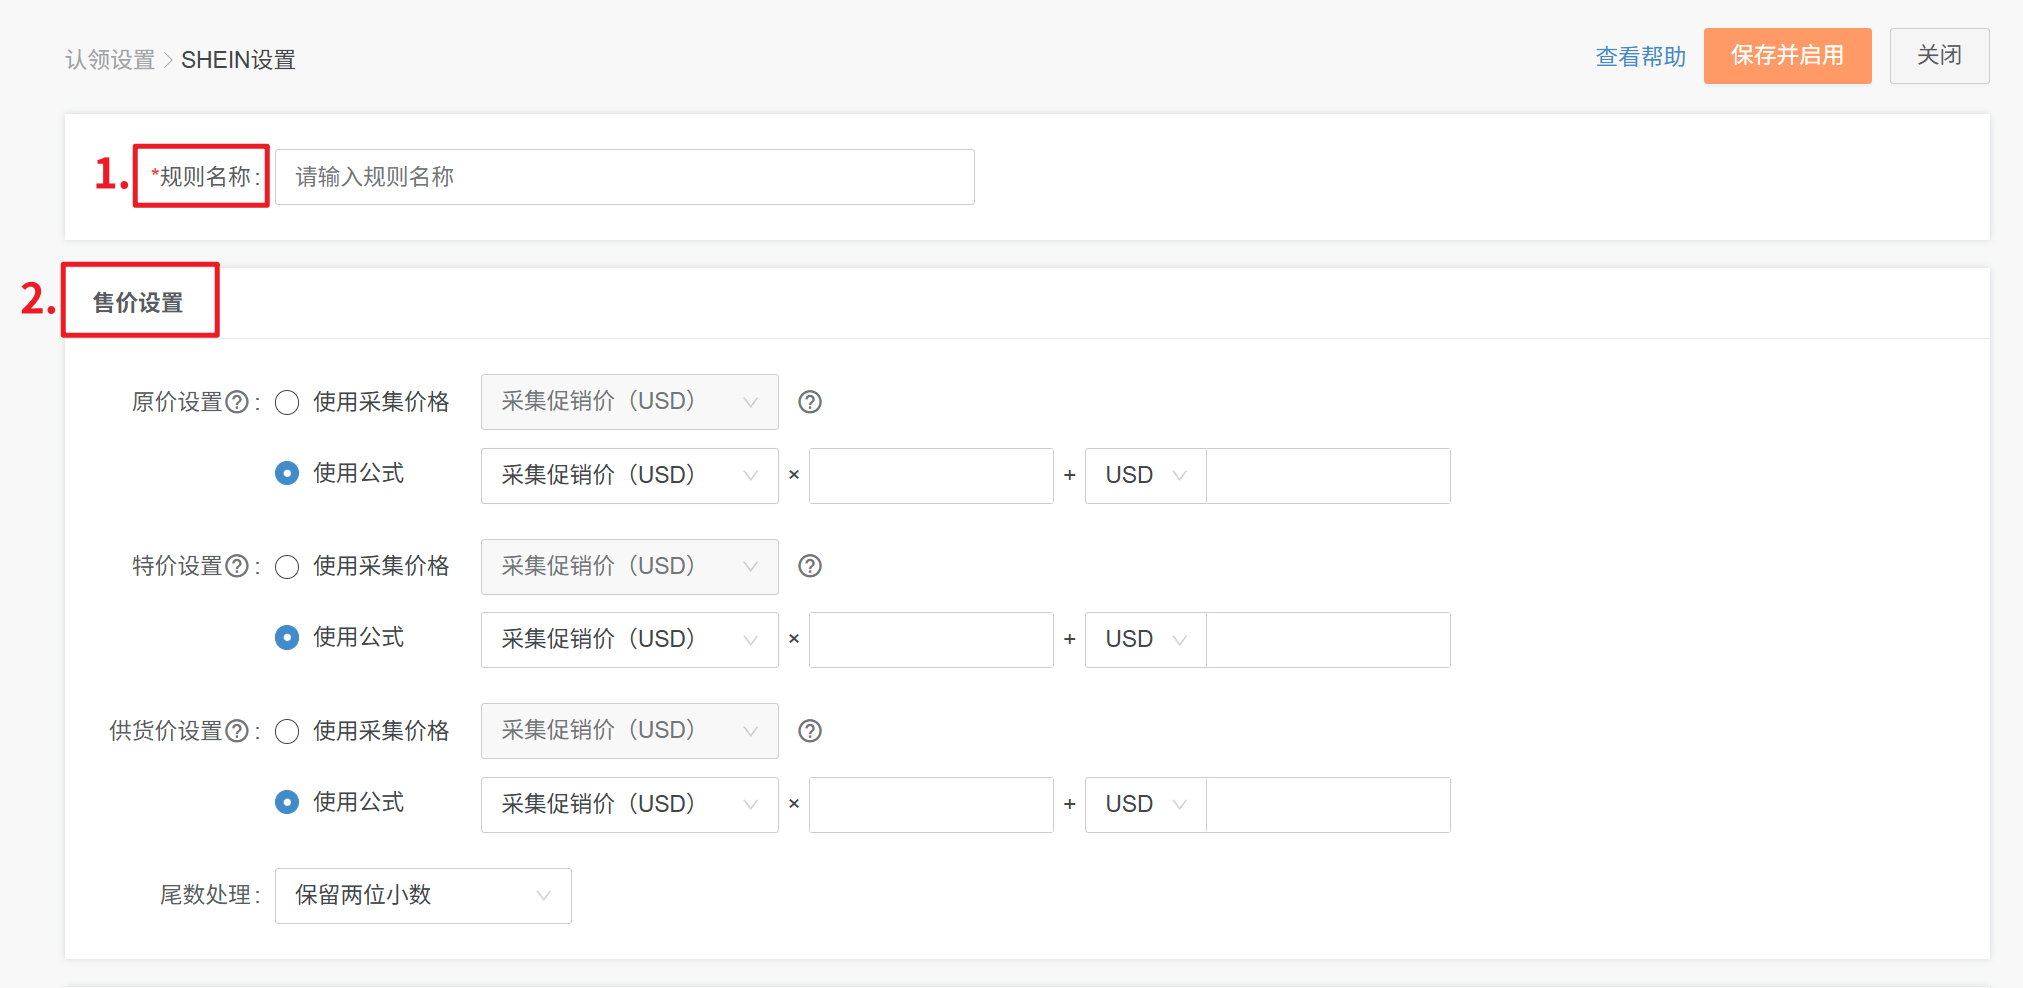Open the 尾数处理 rounding dropdown

click(x=423, y=895)
